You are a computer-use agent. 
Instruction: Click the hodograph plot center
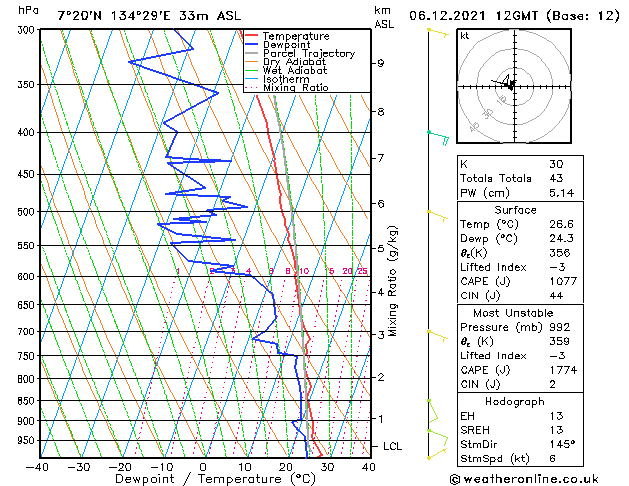point(514,86)
